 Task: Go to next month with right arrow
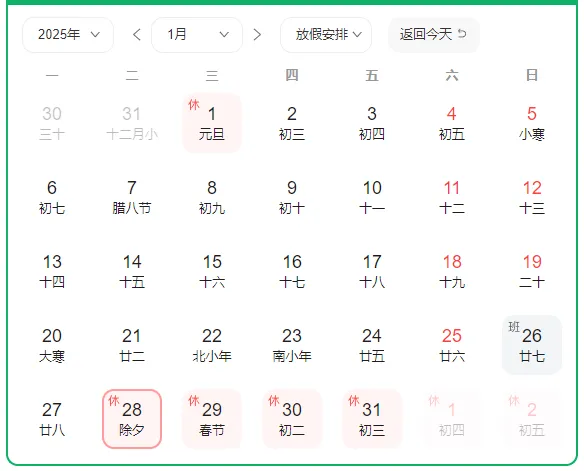click(x=257, y=35)
